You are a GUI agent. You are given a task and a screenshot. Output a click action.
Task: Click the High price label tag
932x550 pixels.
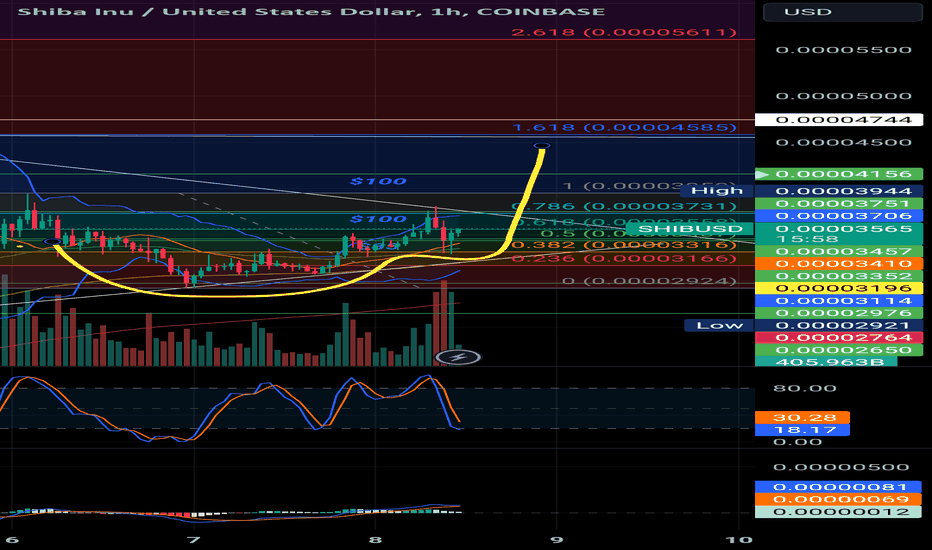coord(718,191)
